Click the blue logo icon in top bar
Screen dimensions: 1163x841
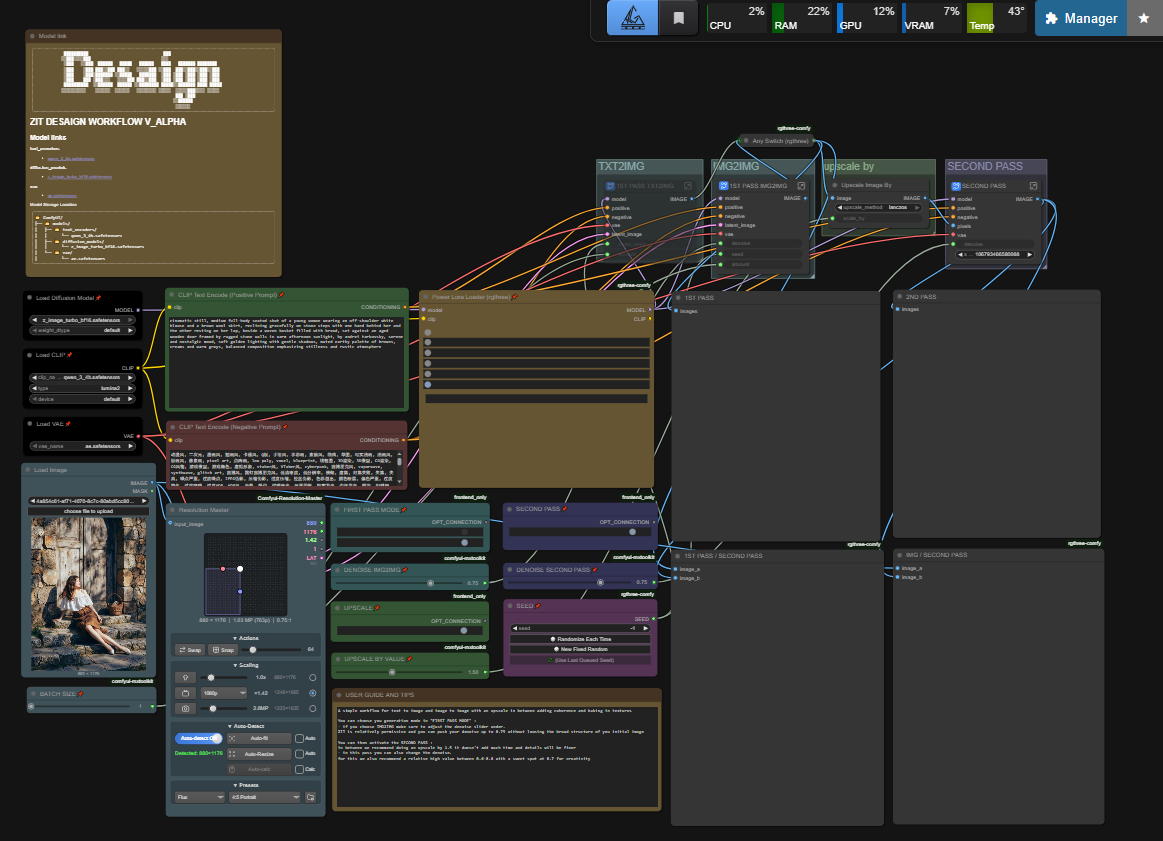632,18
